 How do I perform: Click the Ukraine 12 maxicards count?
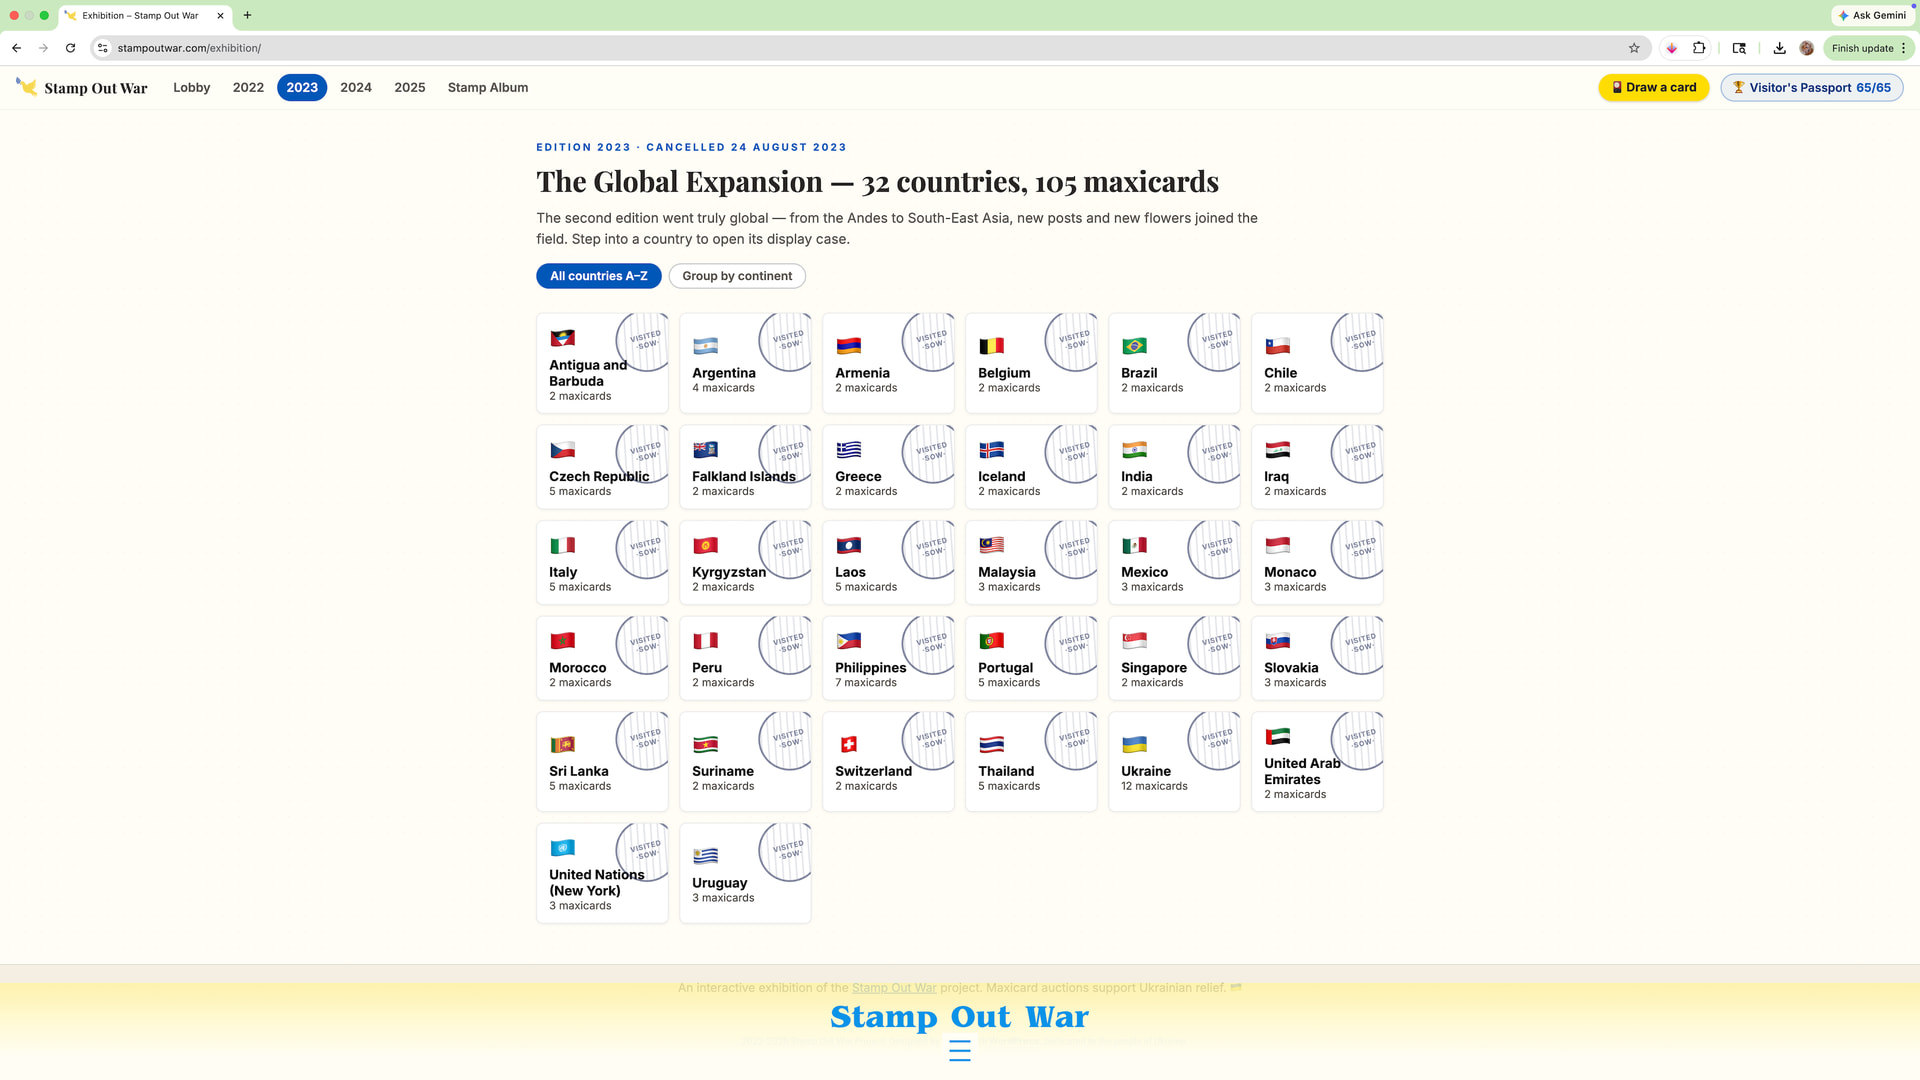tap(1154, 786)
